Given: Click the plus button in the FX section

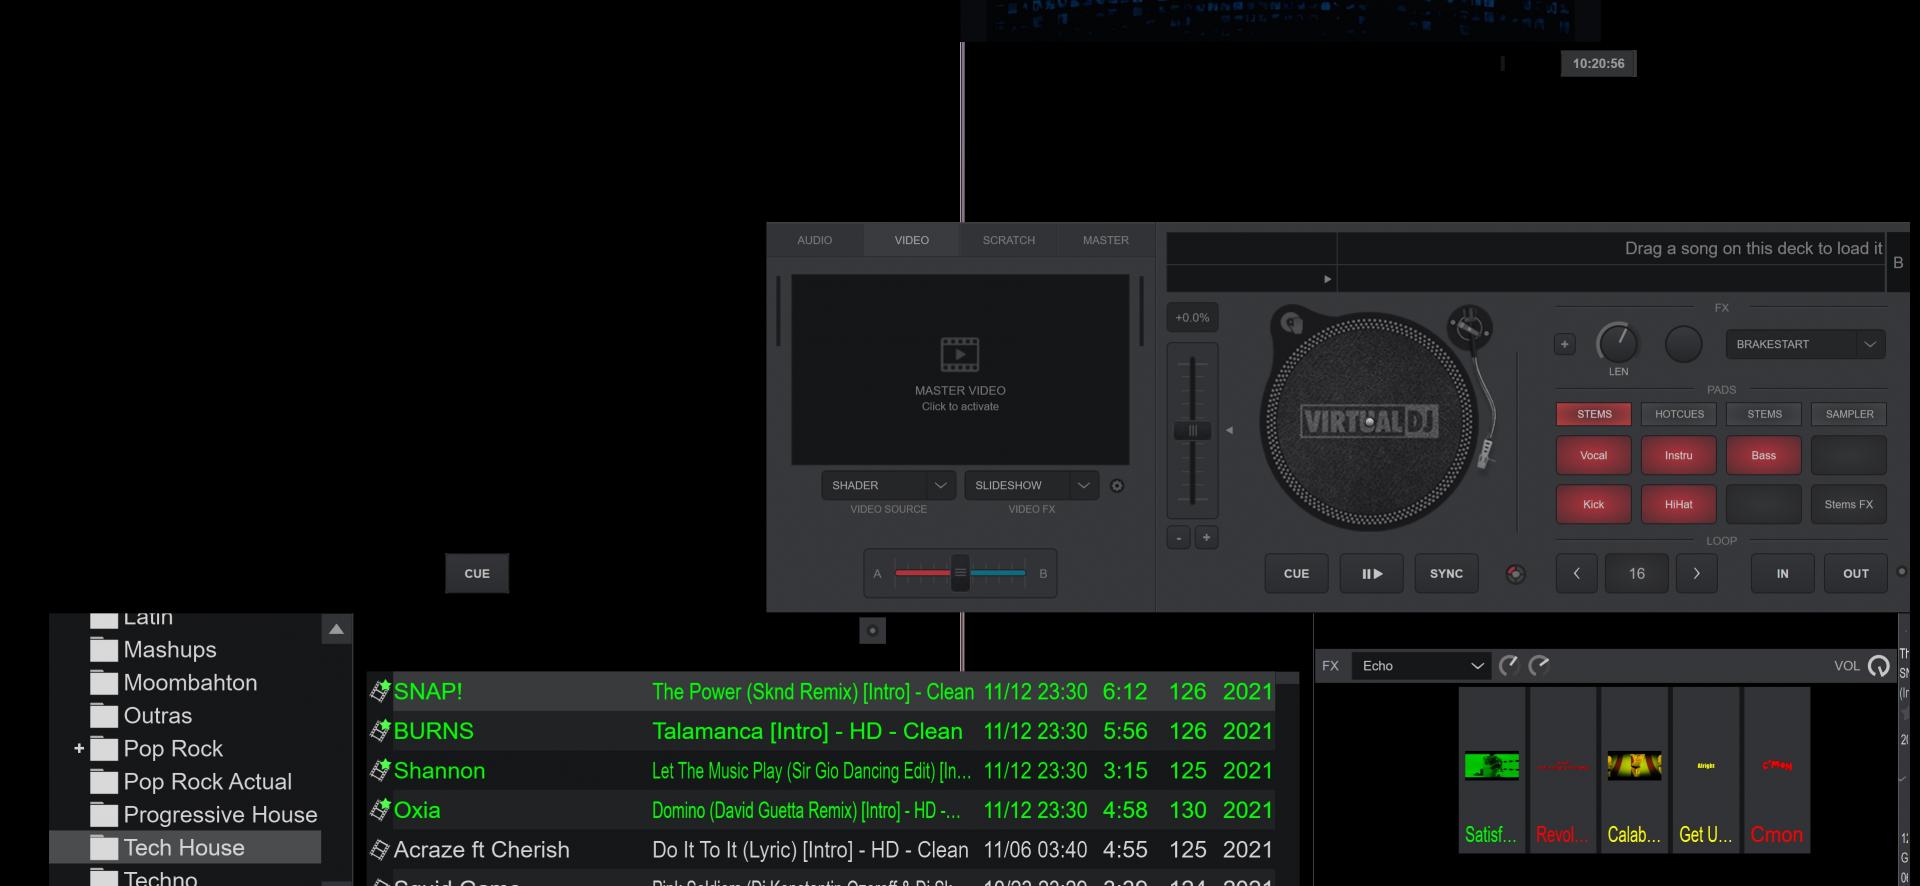Looking at the screenshot, I should click(x=1565, y=344).
